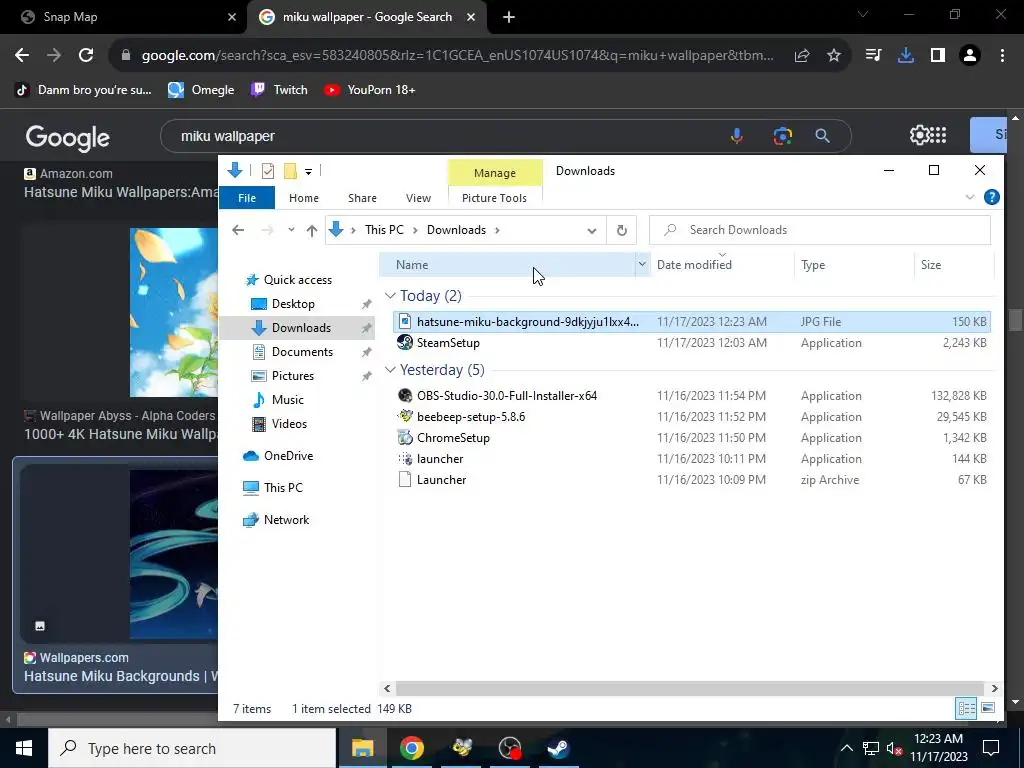1024x768 pixels.
Task: Open Steam from the taskbar
Action: click(558, 748)
